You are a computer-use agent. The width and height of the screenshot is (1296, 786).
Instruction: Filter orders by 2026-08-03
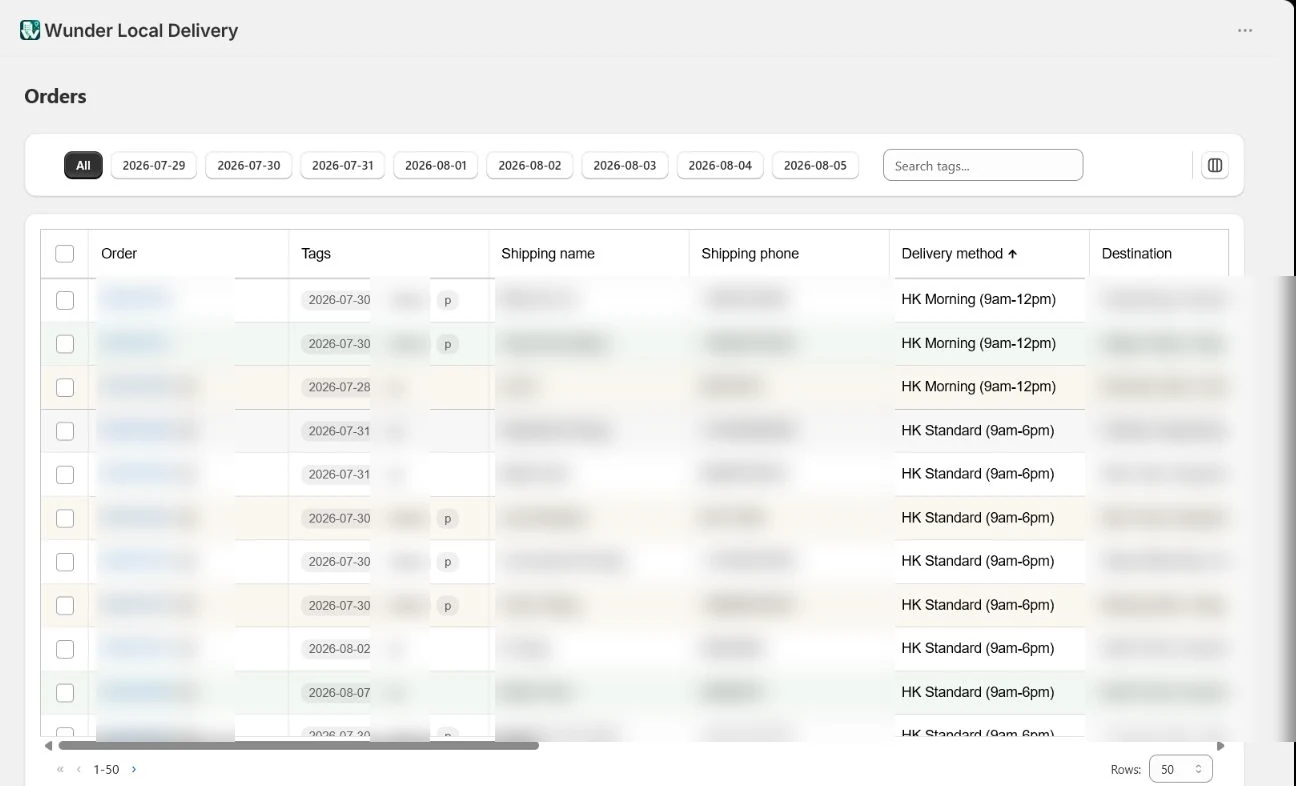pos(625,166)
